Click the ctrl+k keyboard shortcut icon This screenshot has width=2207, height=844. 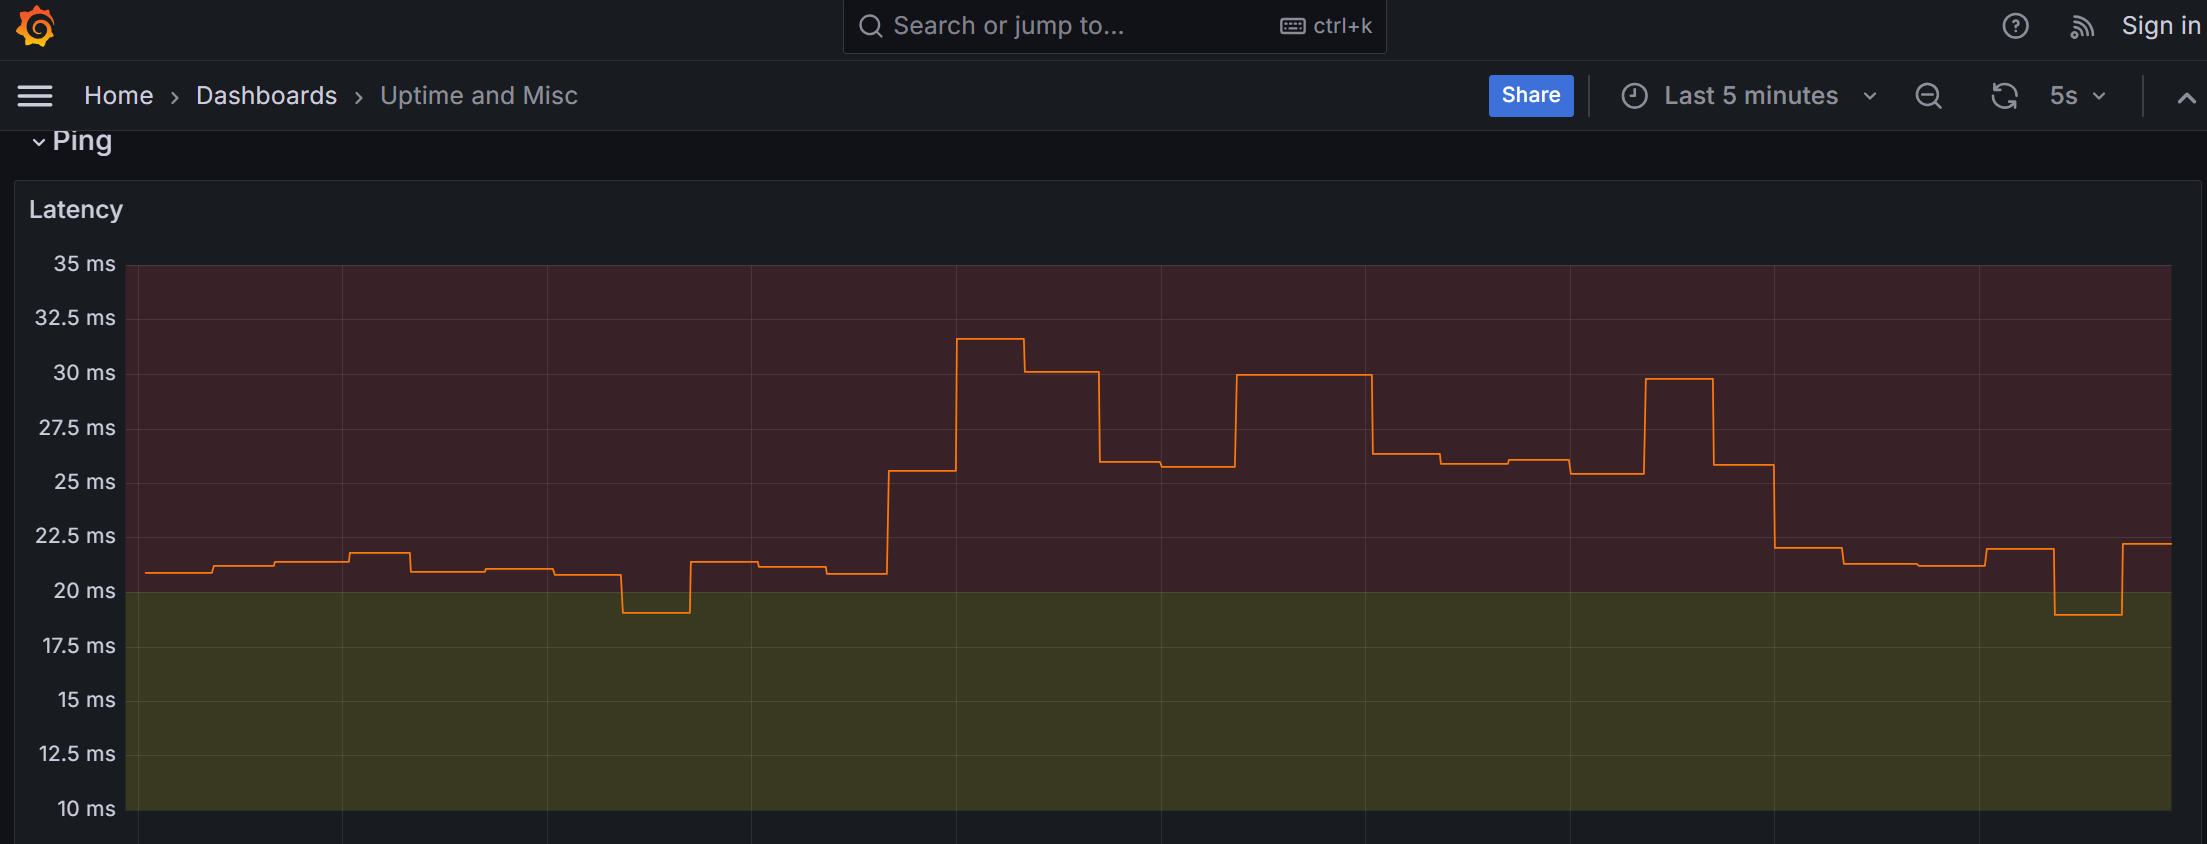(x=1293, y=26)
